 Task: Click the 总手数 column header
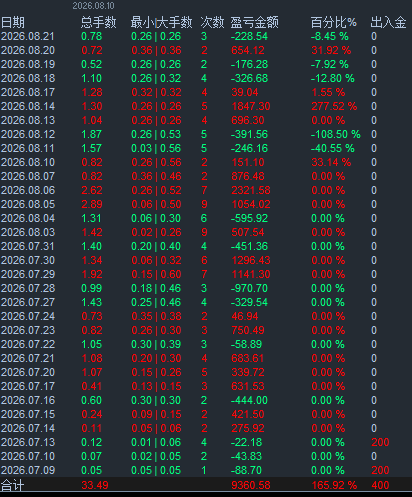[98, 22]
